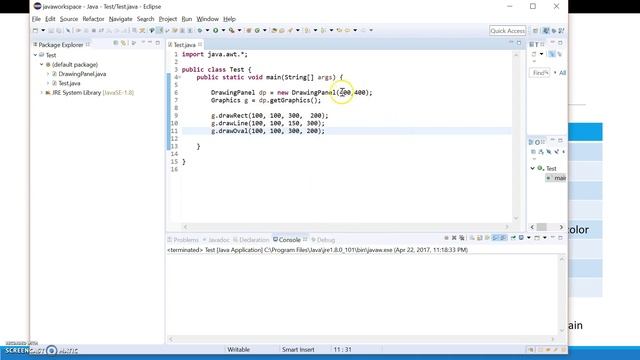Click the Debug bug icon in toolbar
640x360 pixels.
[x=200, y=30]
